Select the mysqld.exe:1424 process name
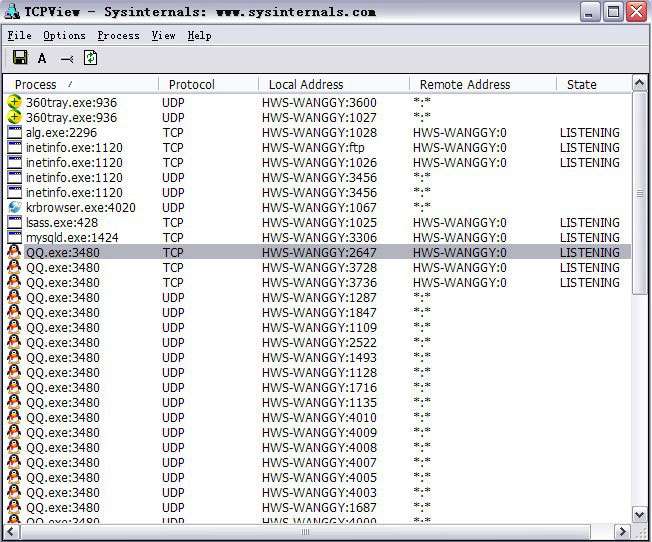Image resolution: width=652 pixels, height=542 pixels. pyautogui.click(x=72, y=238)
